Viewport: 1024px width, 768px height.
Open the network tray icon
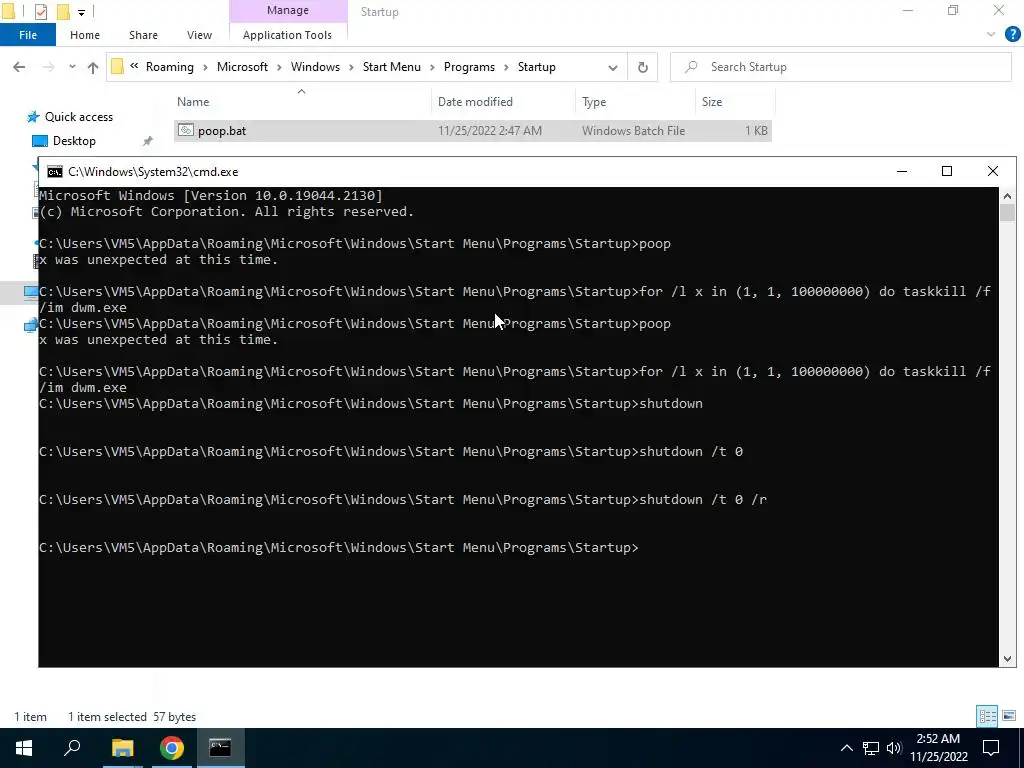point(871,748)
